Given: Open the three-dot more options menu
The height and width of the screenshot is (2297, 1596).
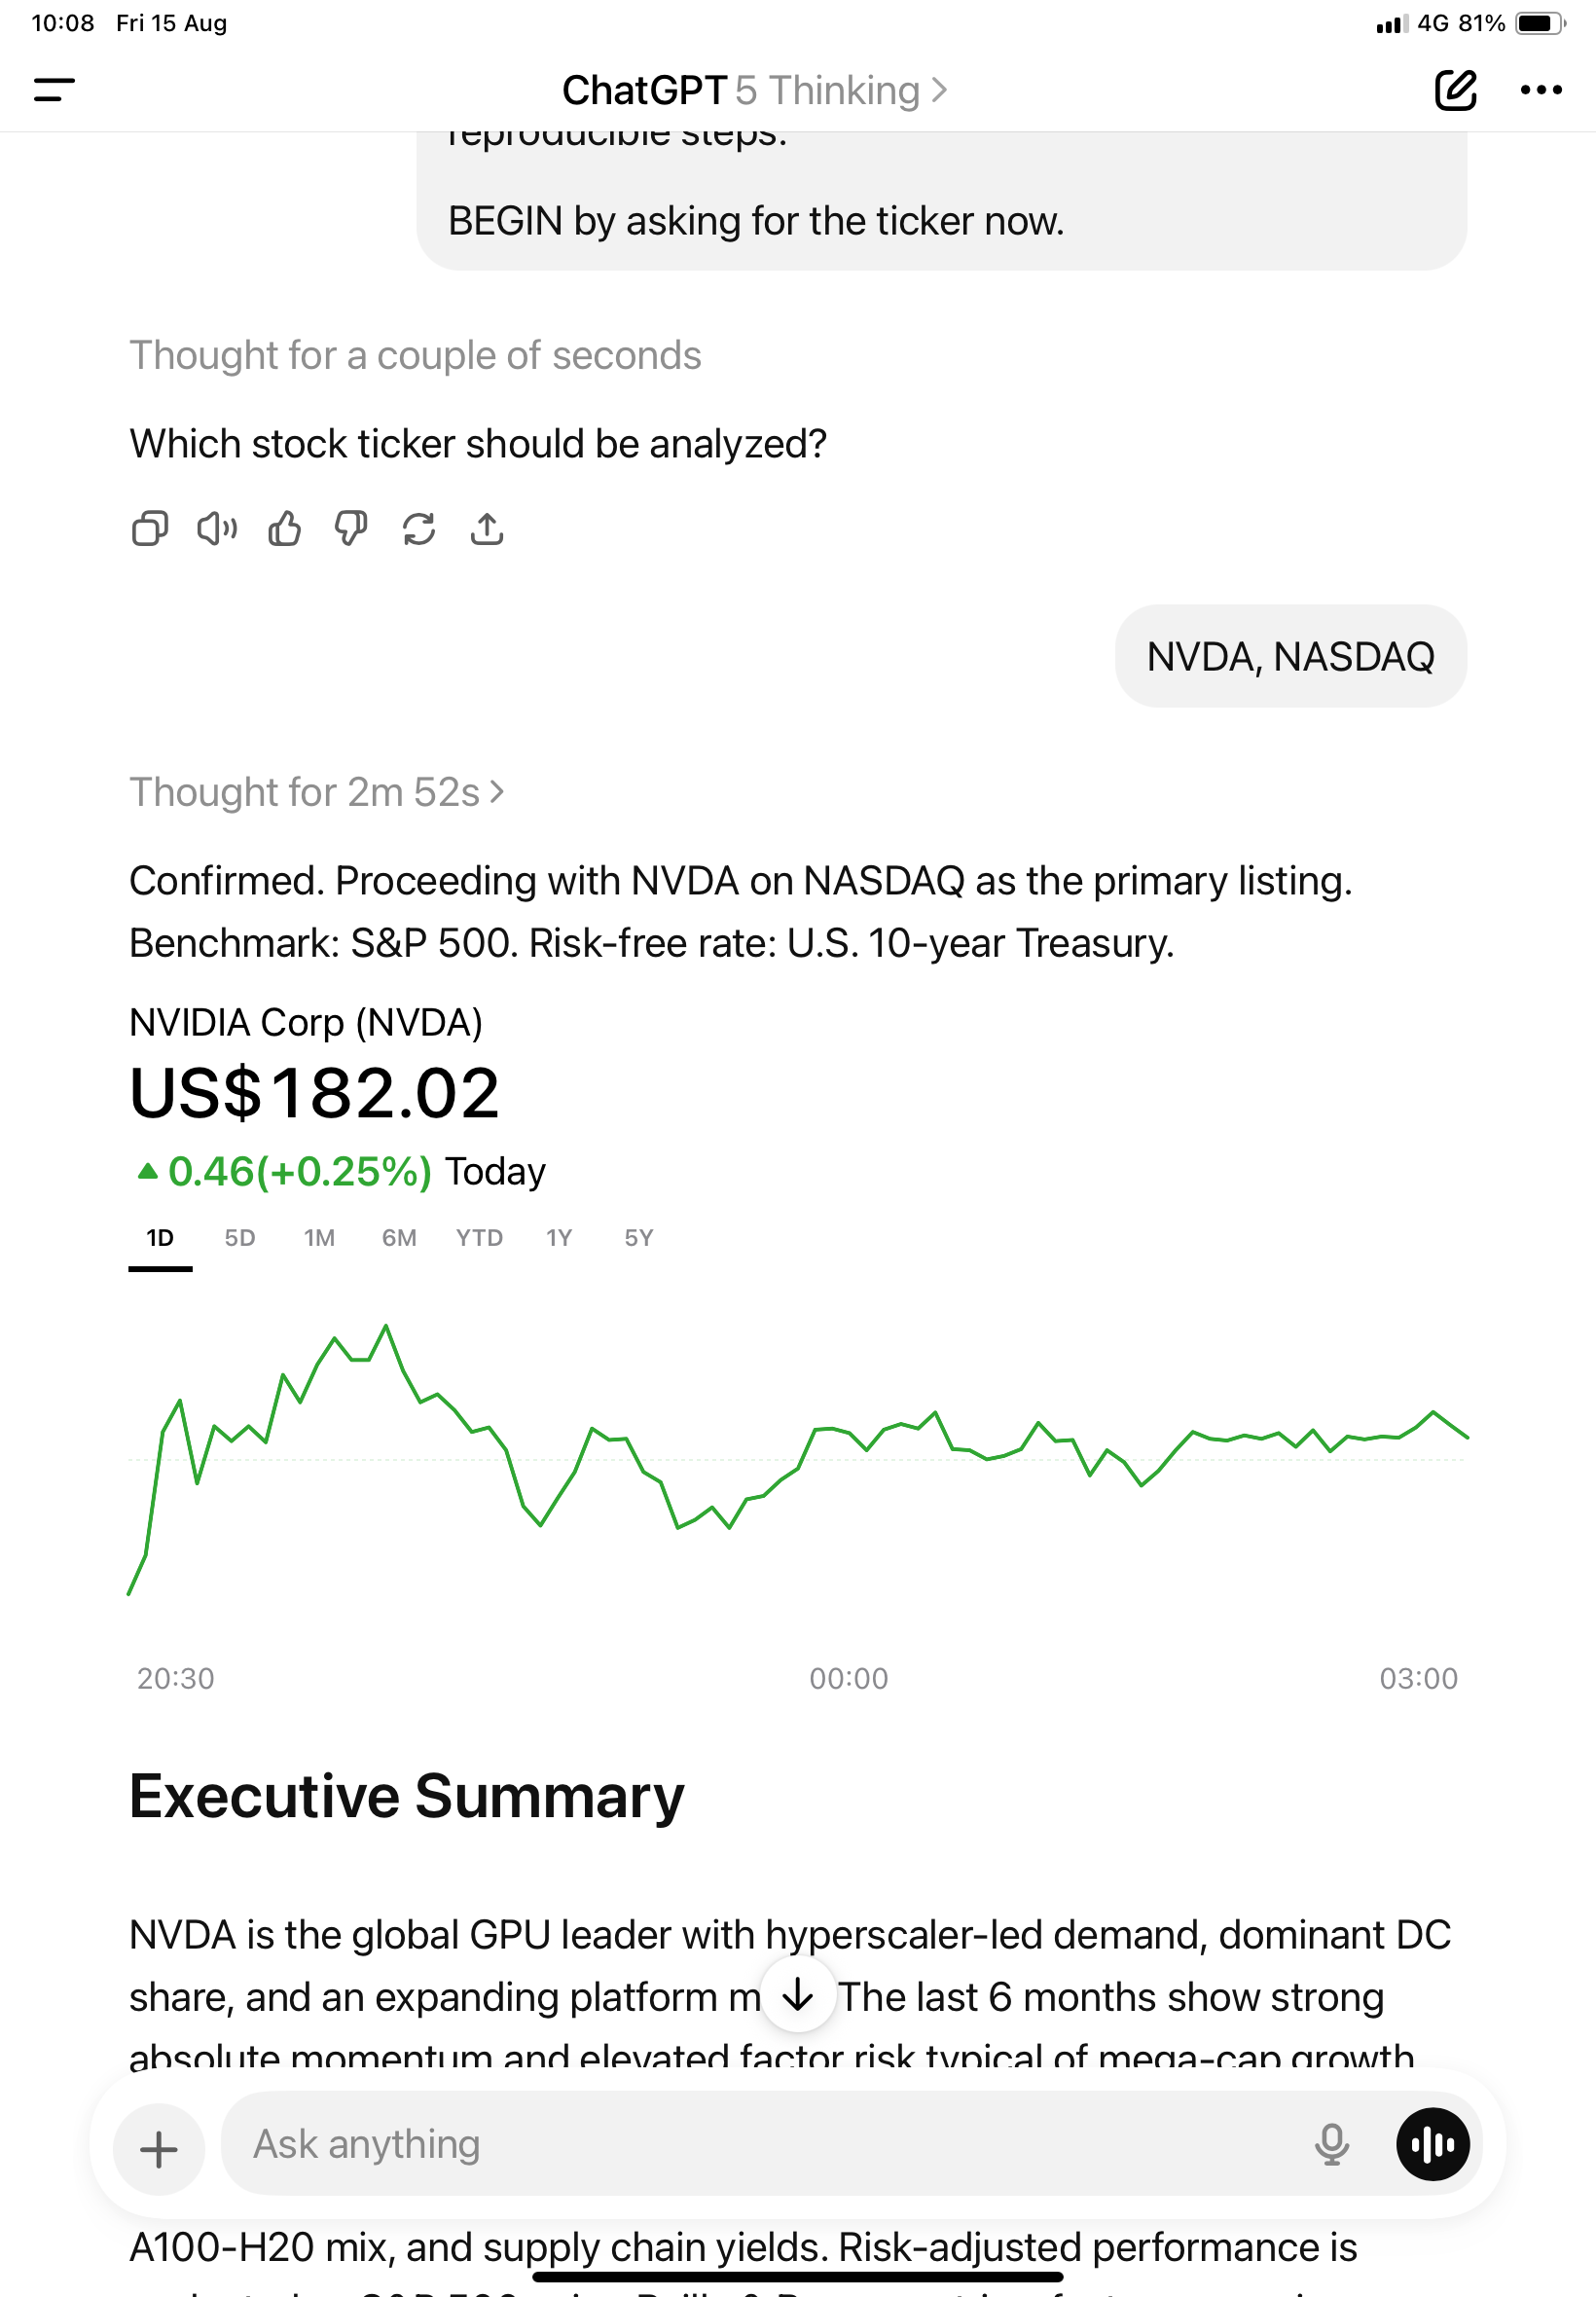Looking at the screenshot, I should [1540, 90].
